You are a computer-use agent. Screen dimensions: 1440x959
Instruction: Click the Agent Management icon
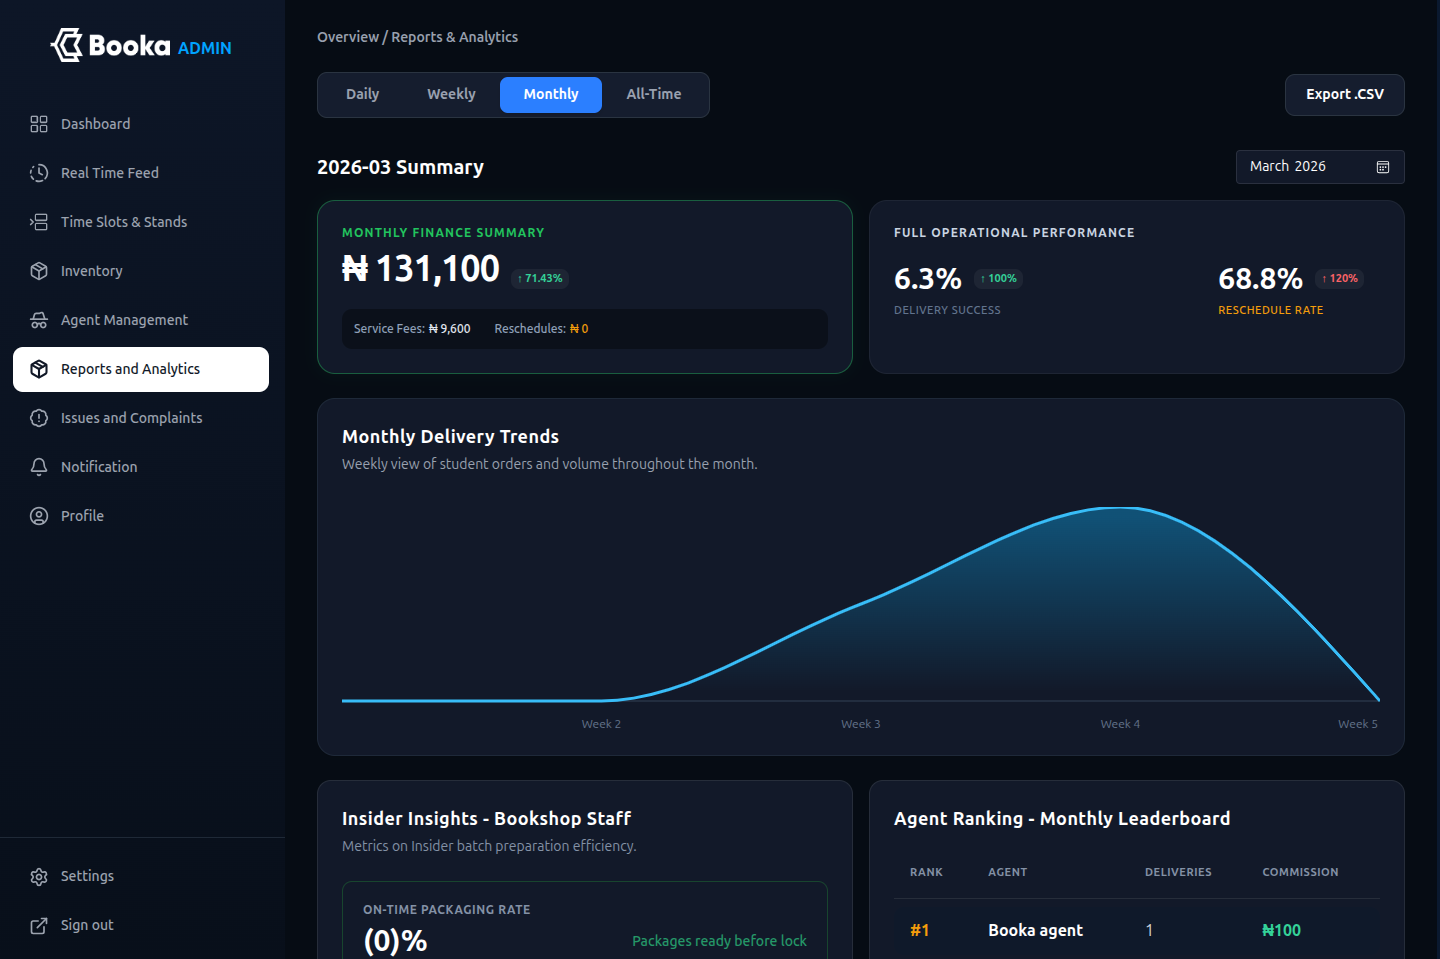(39, 320)
